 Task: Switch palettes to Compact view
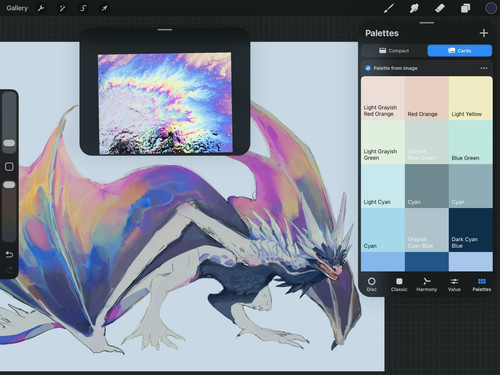(394, 51)
